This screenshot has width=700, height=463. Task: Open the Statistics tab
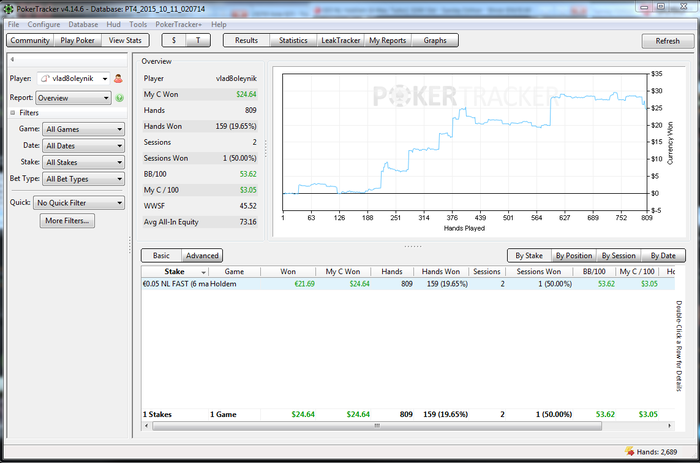293,40
